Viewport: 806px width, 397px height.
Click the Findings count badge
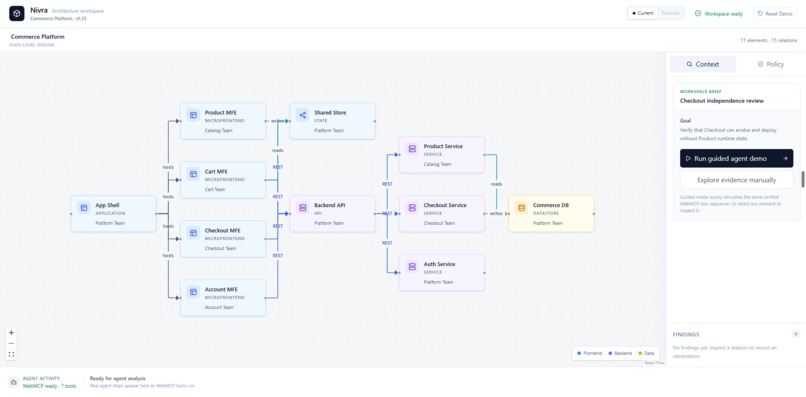[x=796, y=334]
